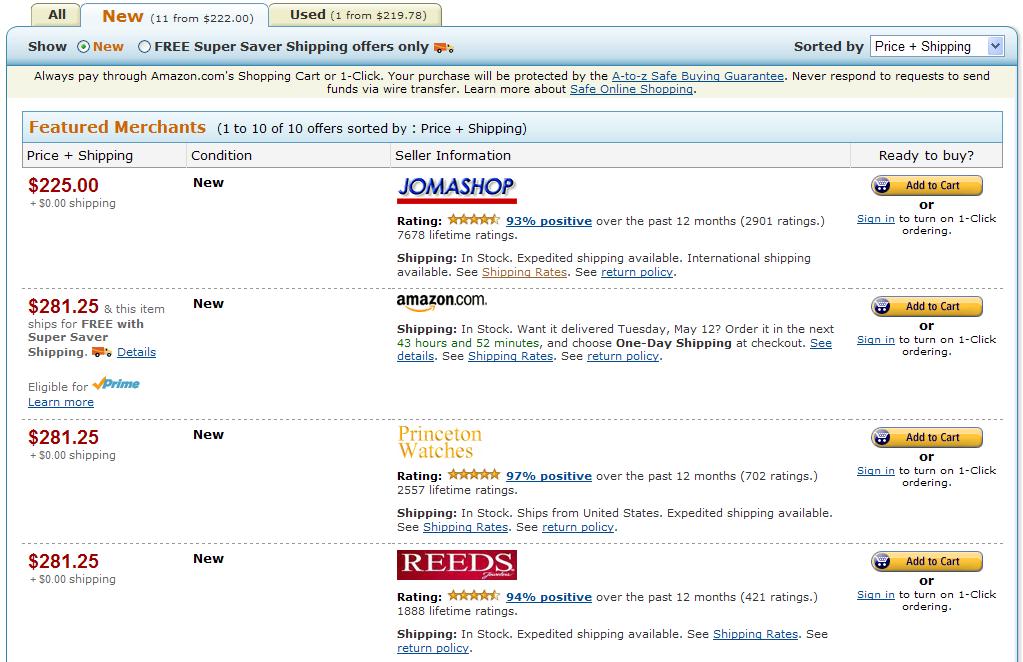Open Safe Online Shopping link
Screen dimensions: 1023x662
tap(631, 89)
